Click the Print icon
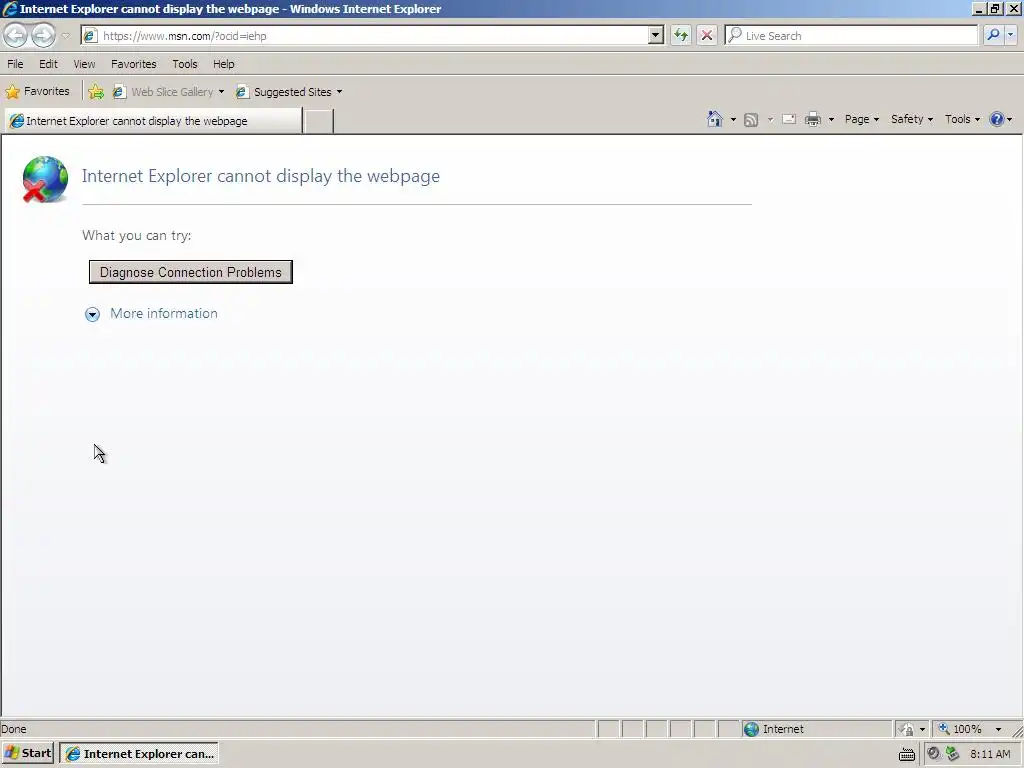 tap(813, 119)
